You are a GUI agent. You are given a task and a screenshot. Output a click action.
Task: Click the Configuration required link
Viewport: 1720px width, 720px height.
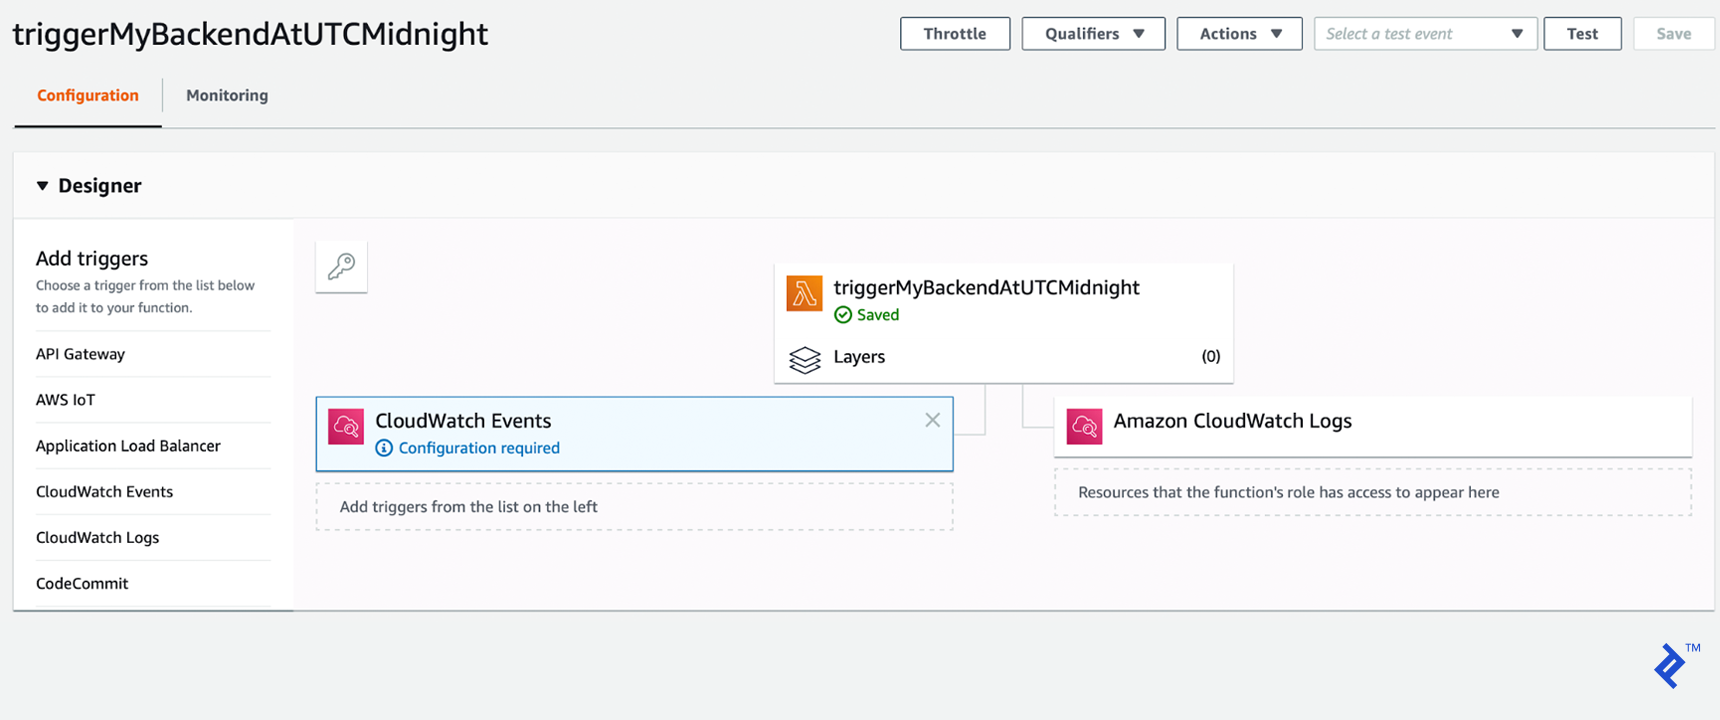pyautogui.click(x=479, y=448)
